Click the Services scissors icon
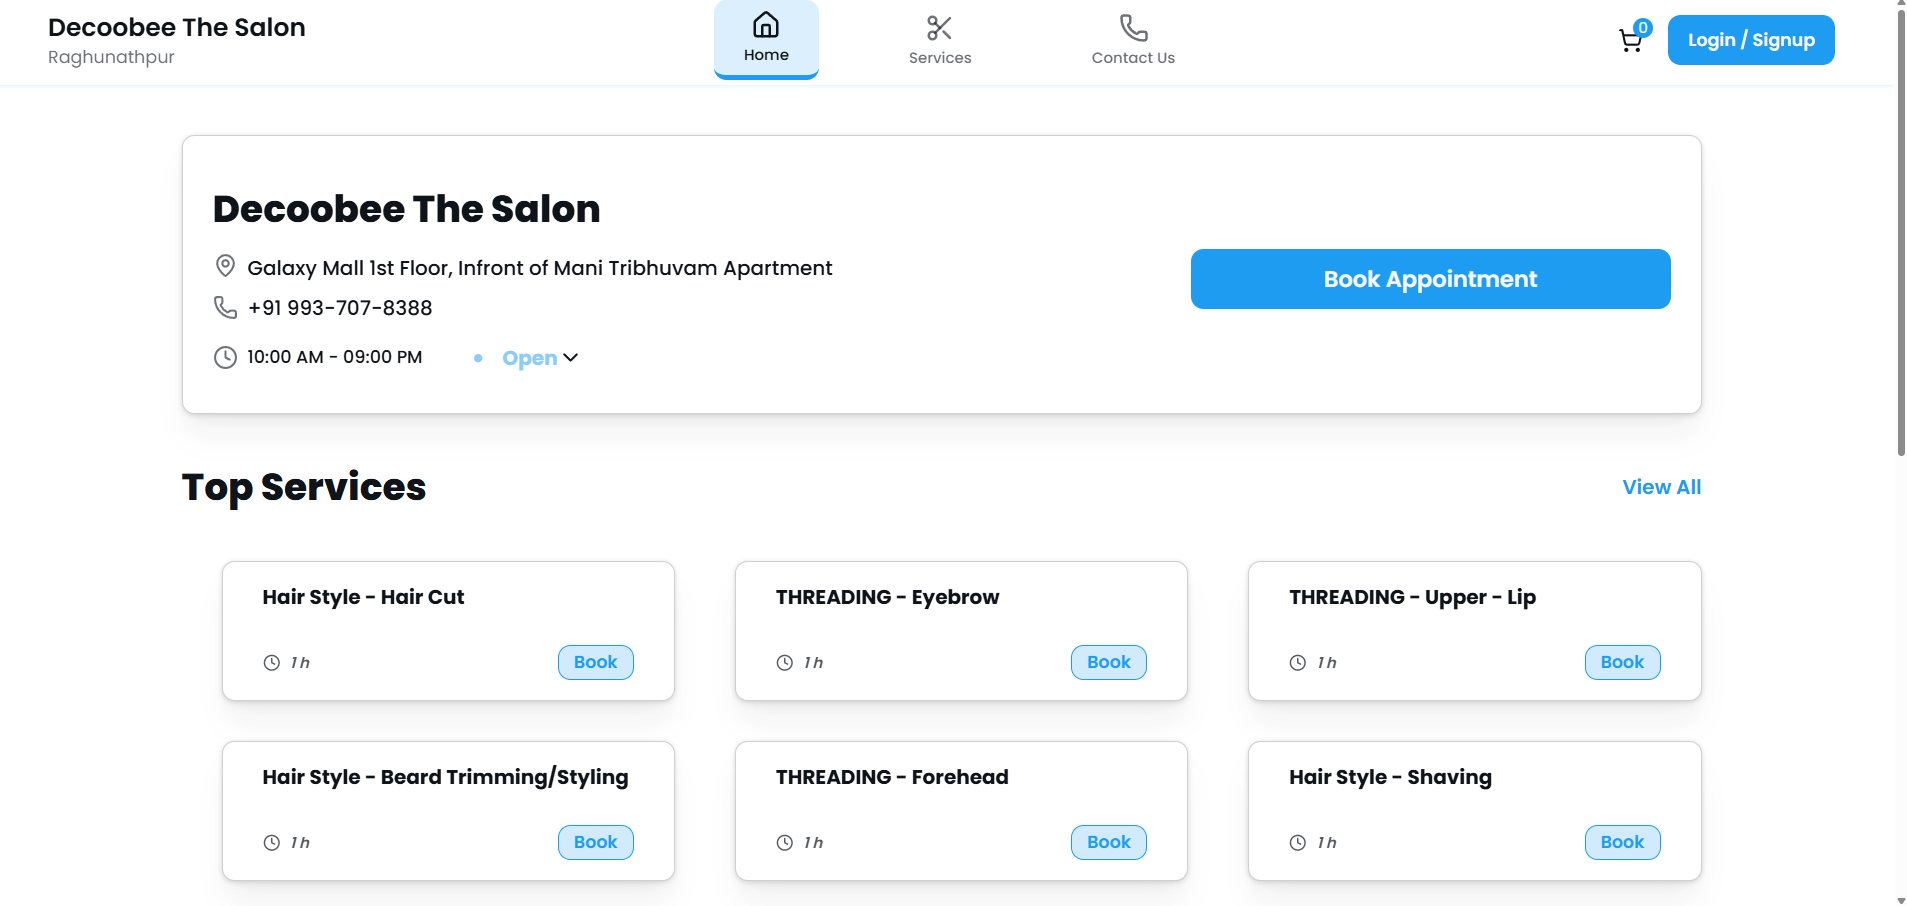This screenshot has height=906, width=1907. (x=939, y=28)
